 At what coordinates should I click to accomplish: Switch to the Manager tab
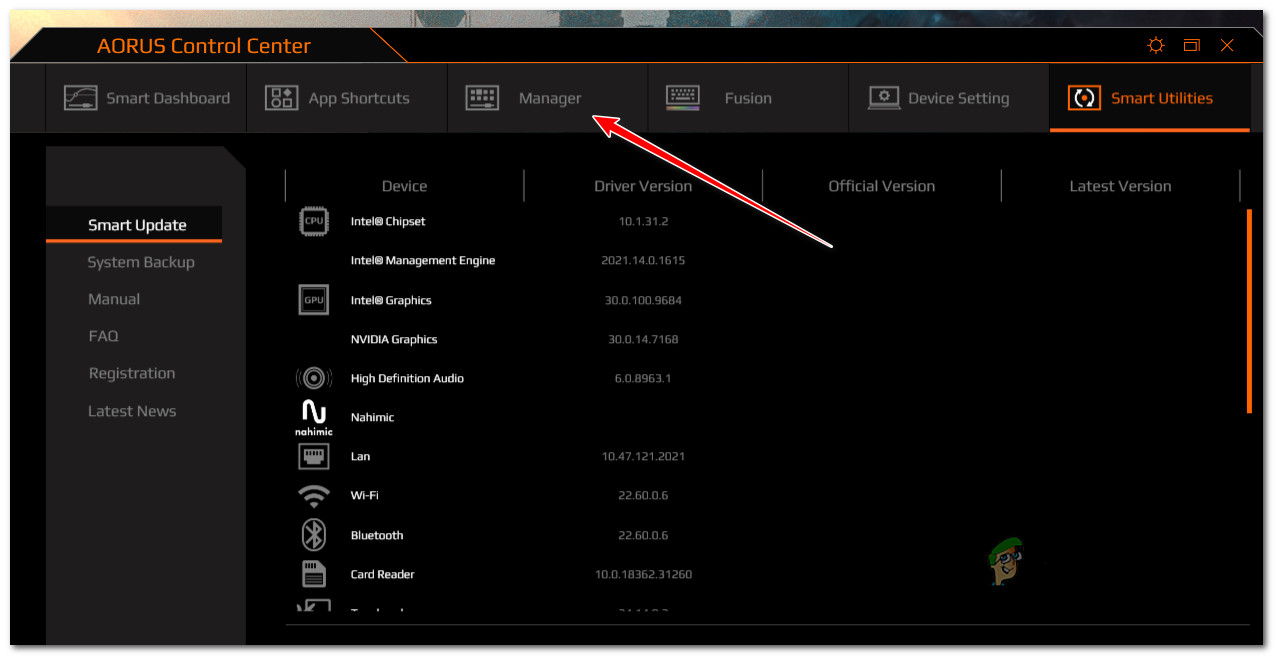point(548,98)
